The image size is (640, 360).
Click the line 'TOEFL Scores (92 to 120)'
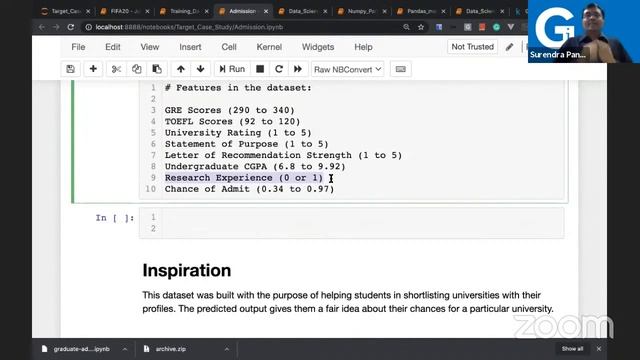point(232,121)
